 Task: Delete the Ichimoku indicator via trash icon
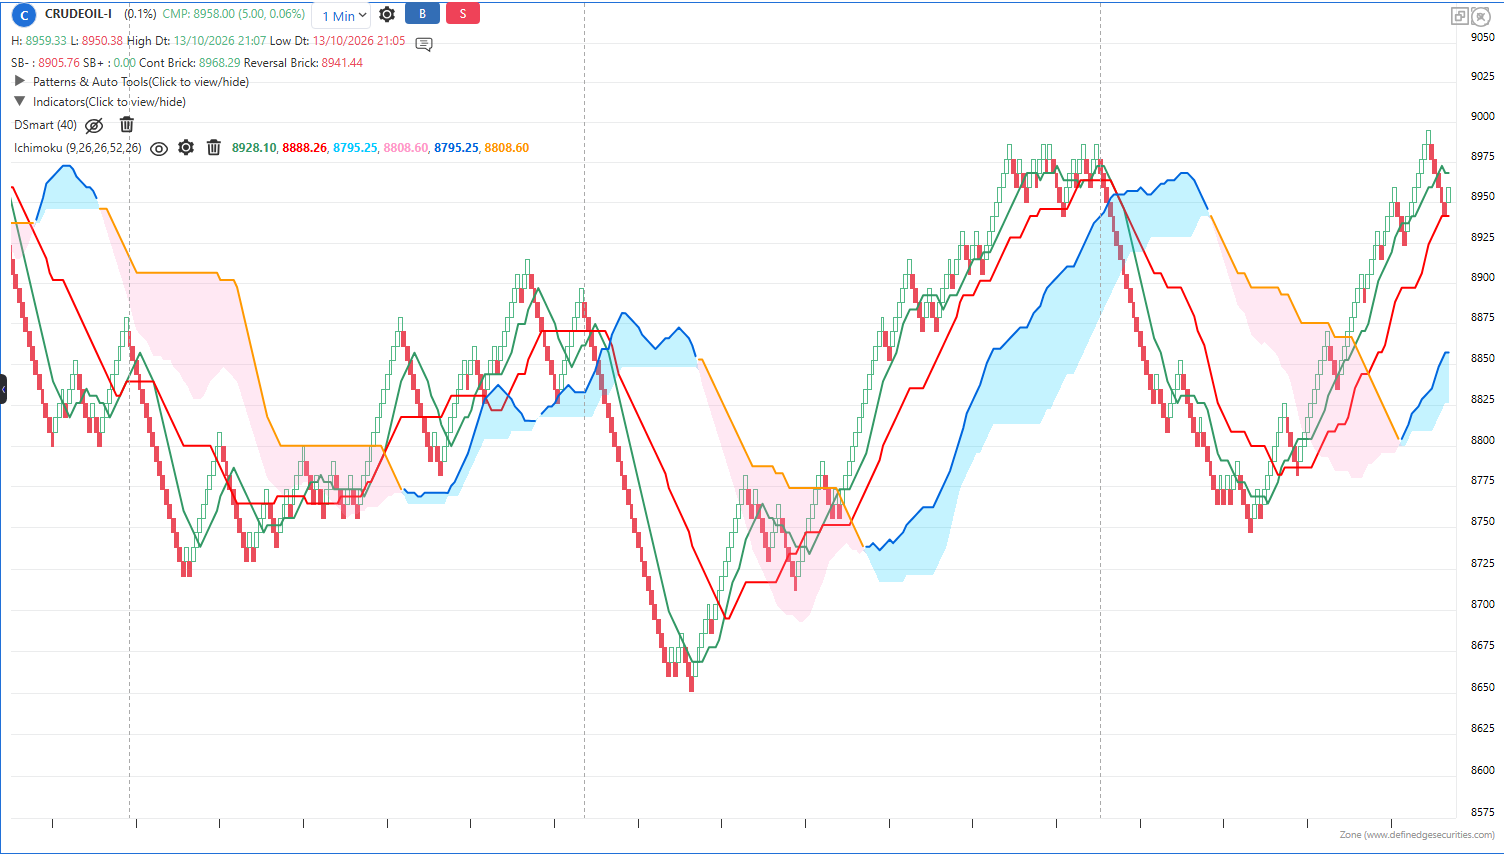(214, 148)
